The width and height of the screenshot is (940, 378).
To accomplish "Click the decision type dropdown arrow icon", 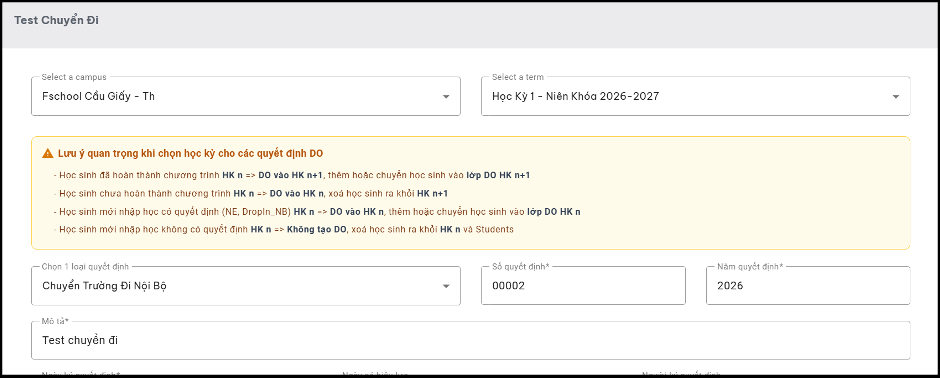I will click(446, 286).
